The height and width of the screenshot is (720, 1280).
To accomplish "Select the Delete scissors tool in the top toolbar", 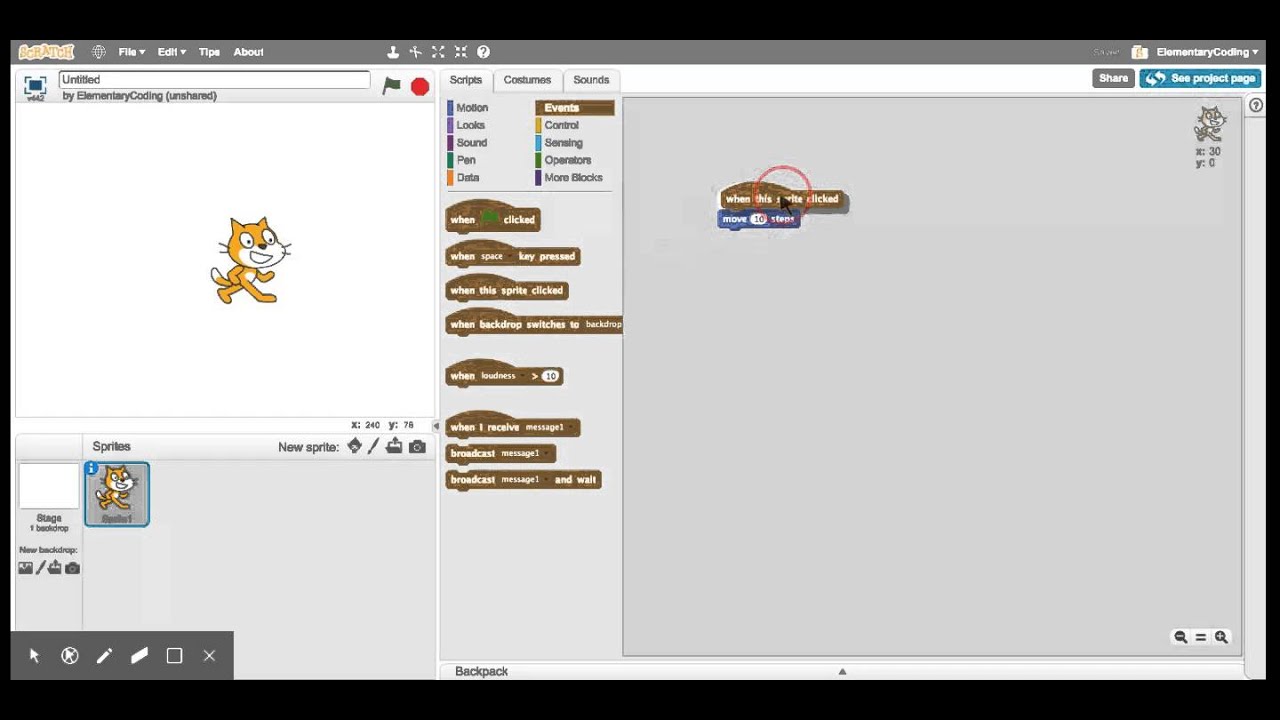I will tap(415, 52).
